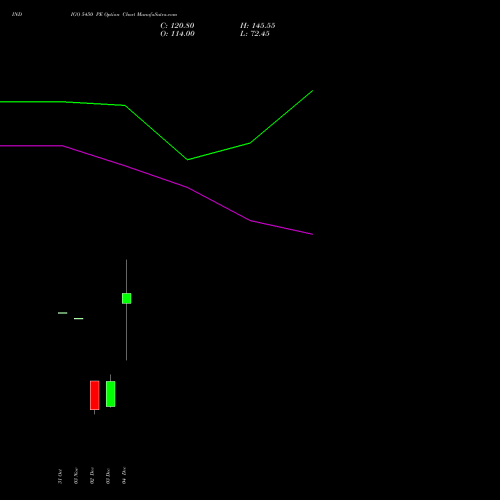Select the tall-wick green candle above 04 Dec
The height and width of the screenshot is (500, 500).
click(127, 298)
